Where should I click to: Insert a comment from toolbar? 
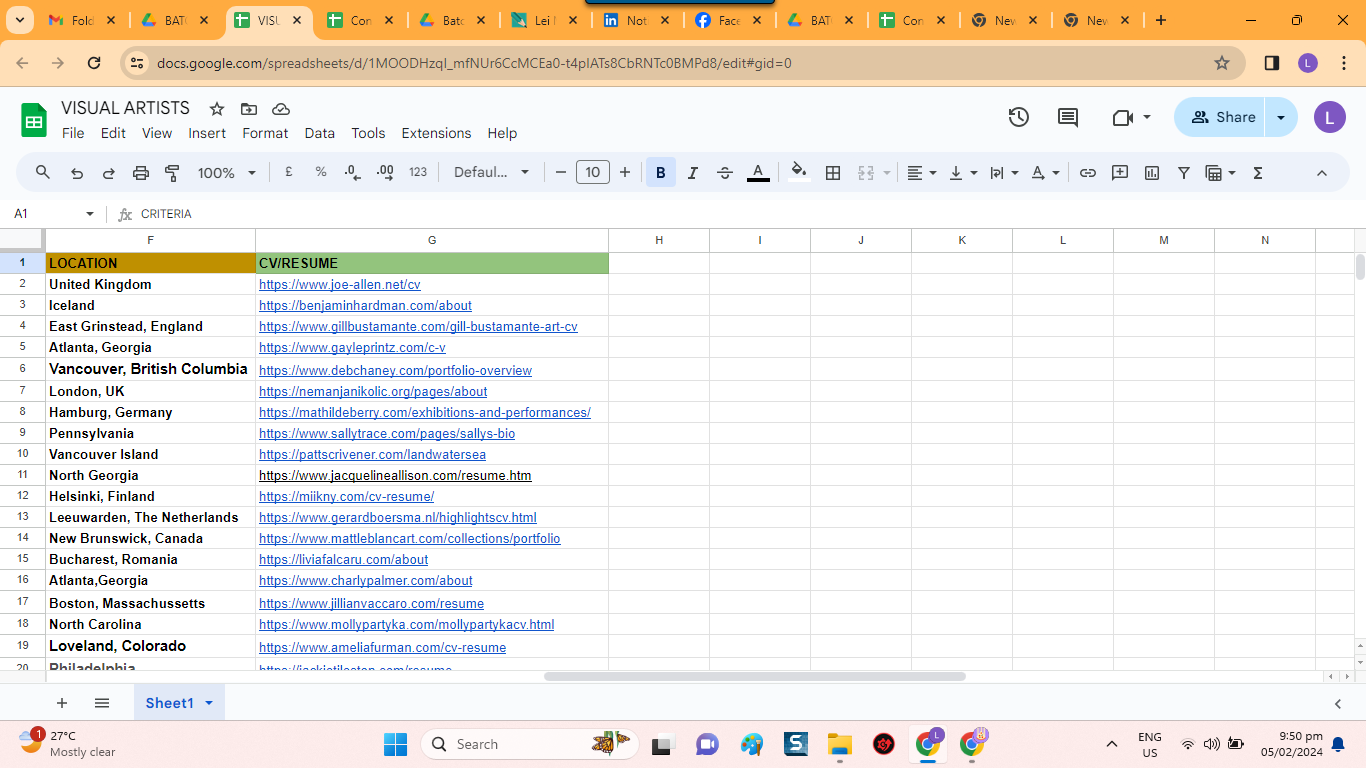1120,173
